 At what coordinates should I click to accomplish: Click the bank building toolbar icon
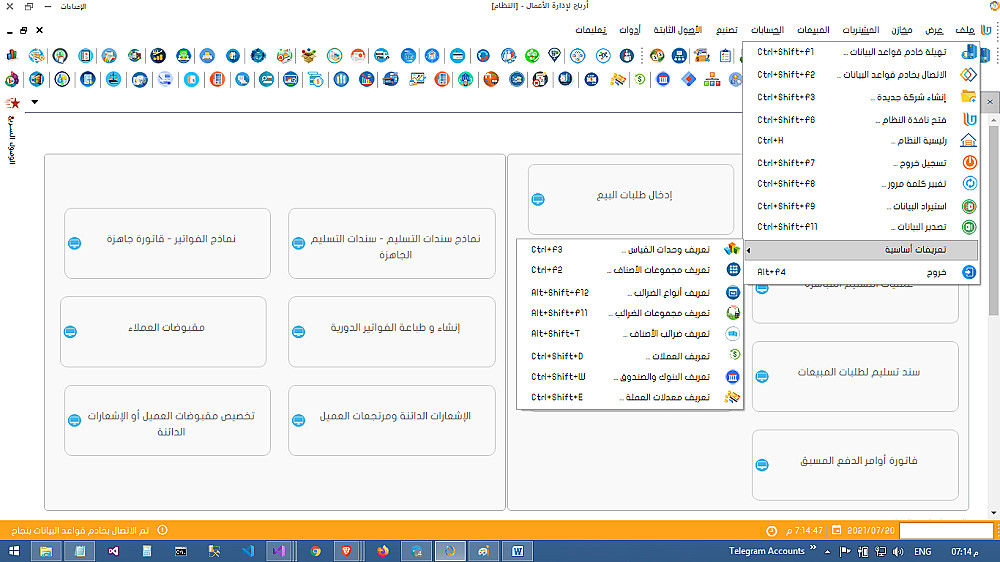pos(663,80)
